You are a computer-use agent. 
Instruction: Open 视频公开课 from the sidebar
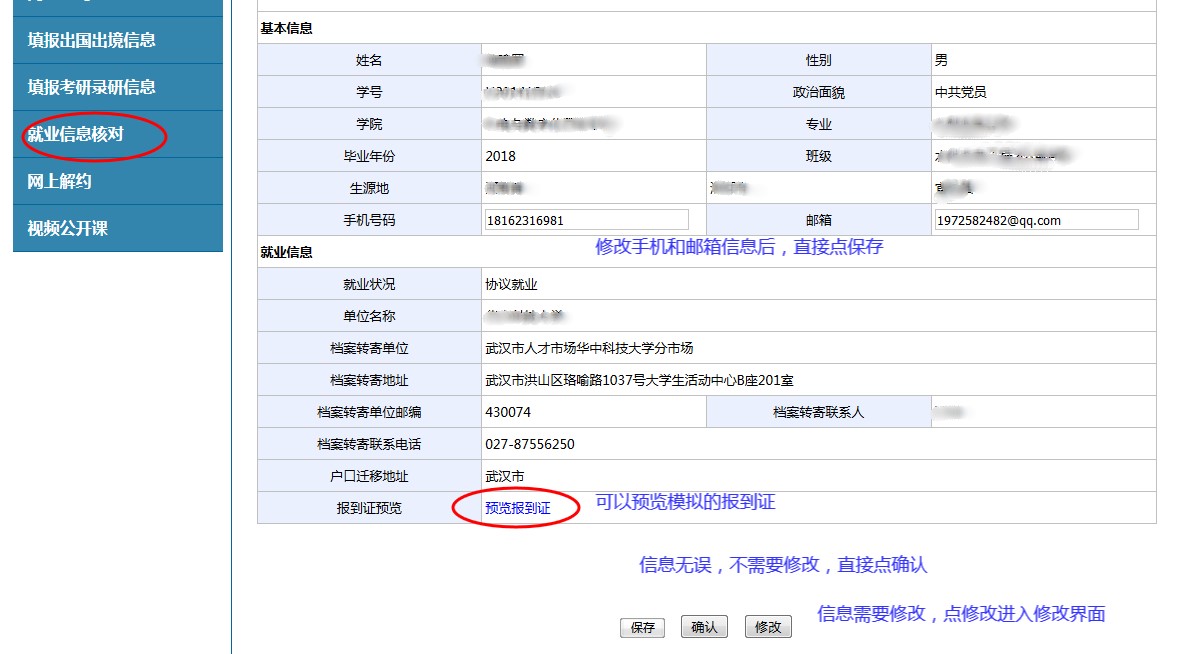tap(68, 228)
